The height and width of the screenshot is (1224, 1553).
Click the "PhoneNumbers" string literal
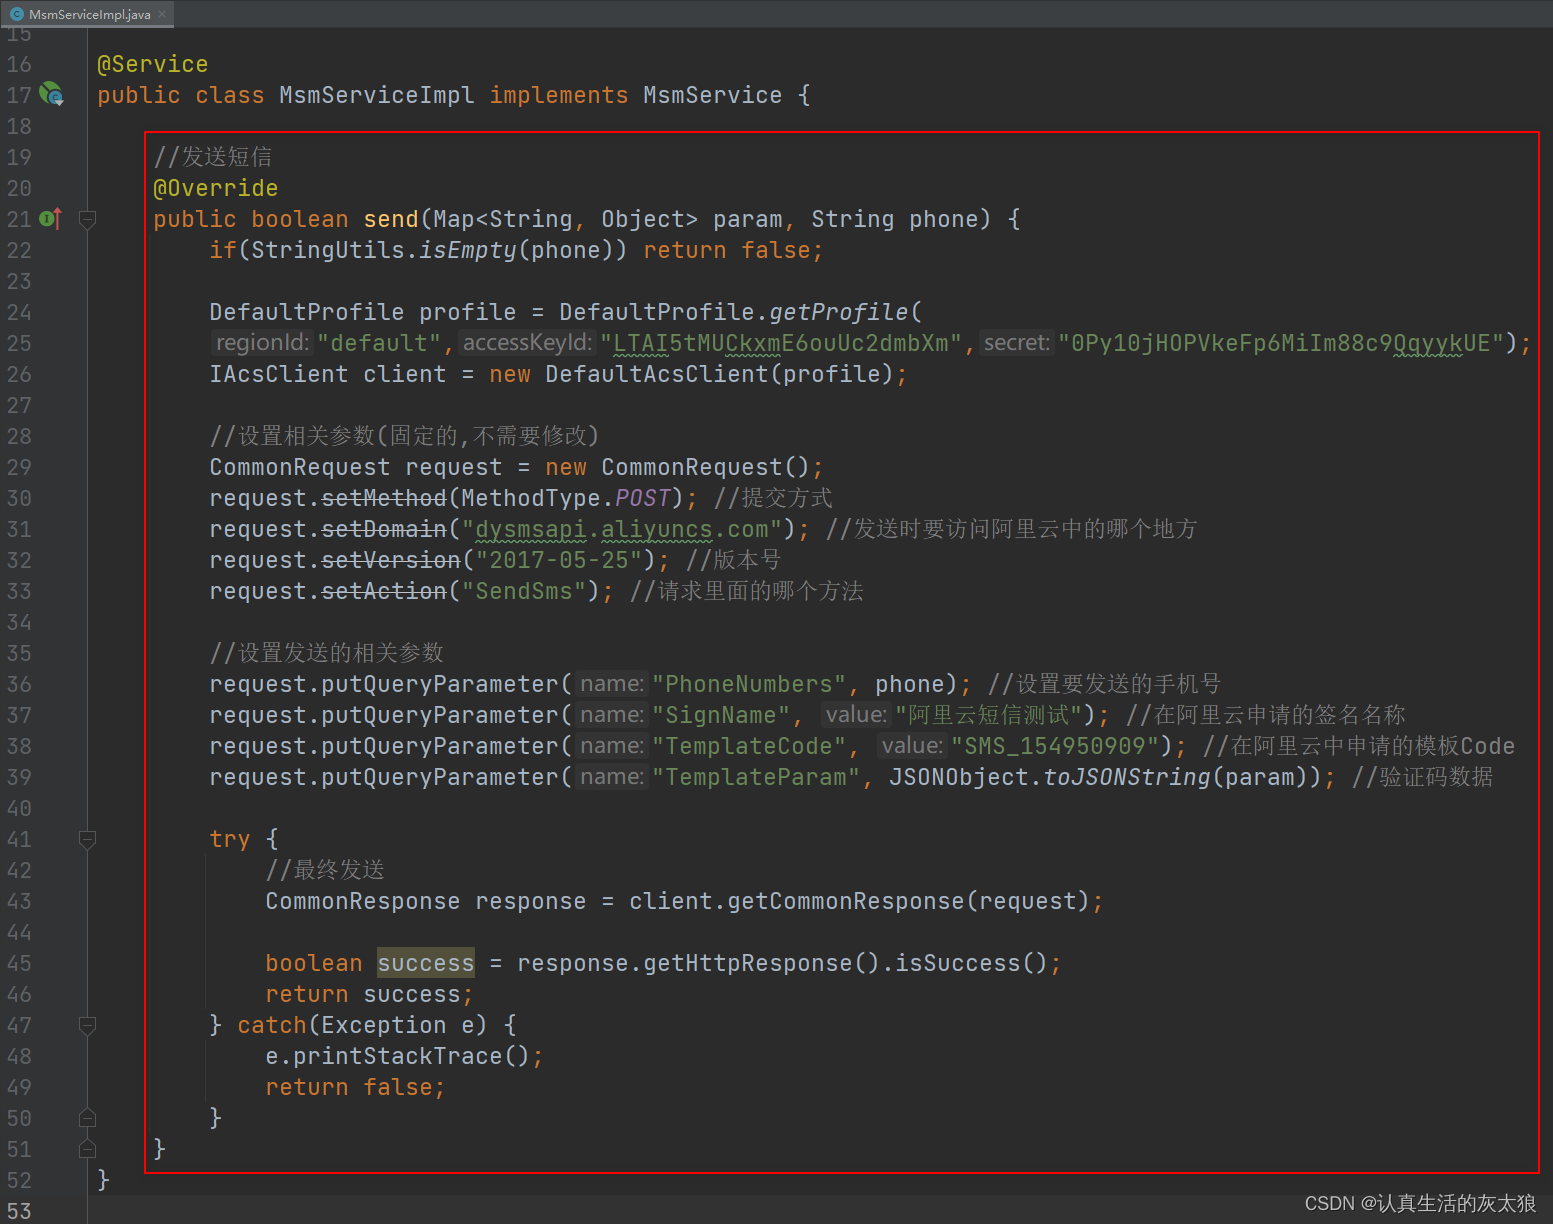(x=749, y=684)
